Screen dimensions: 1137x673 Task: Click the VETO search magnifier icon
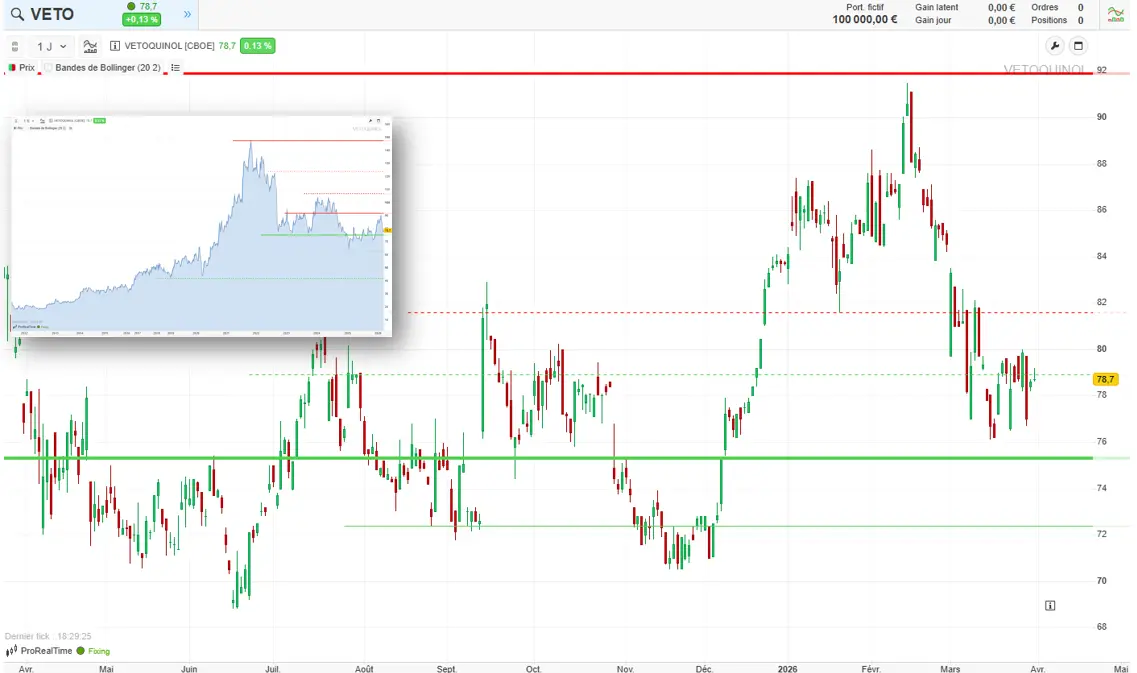point(17,15)
